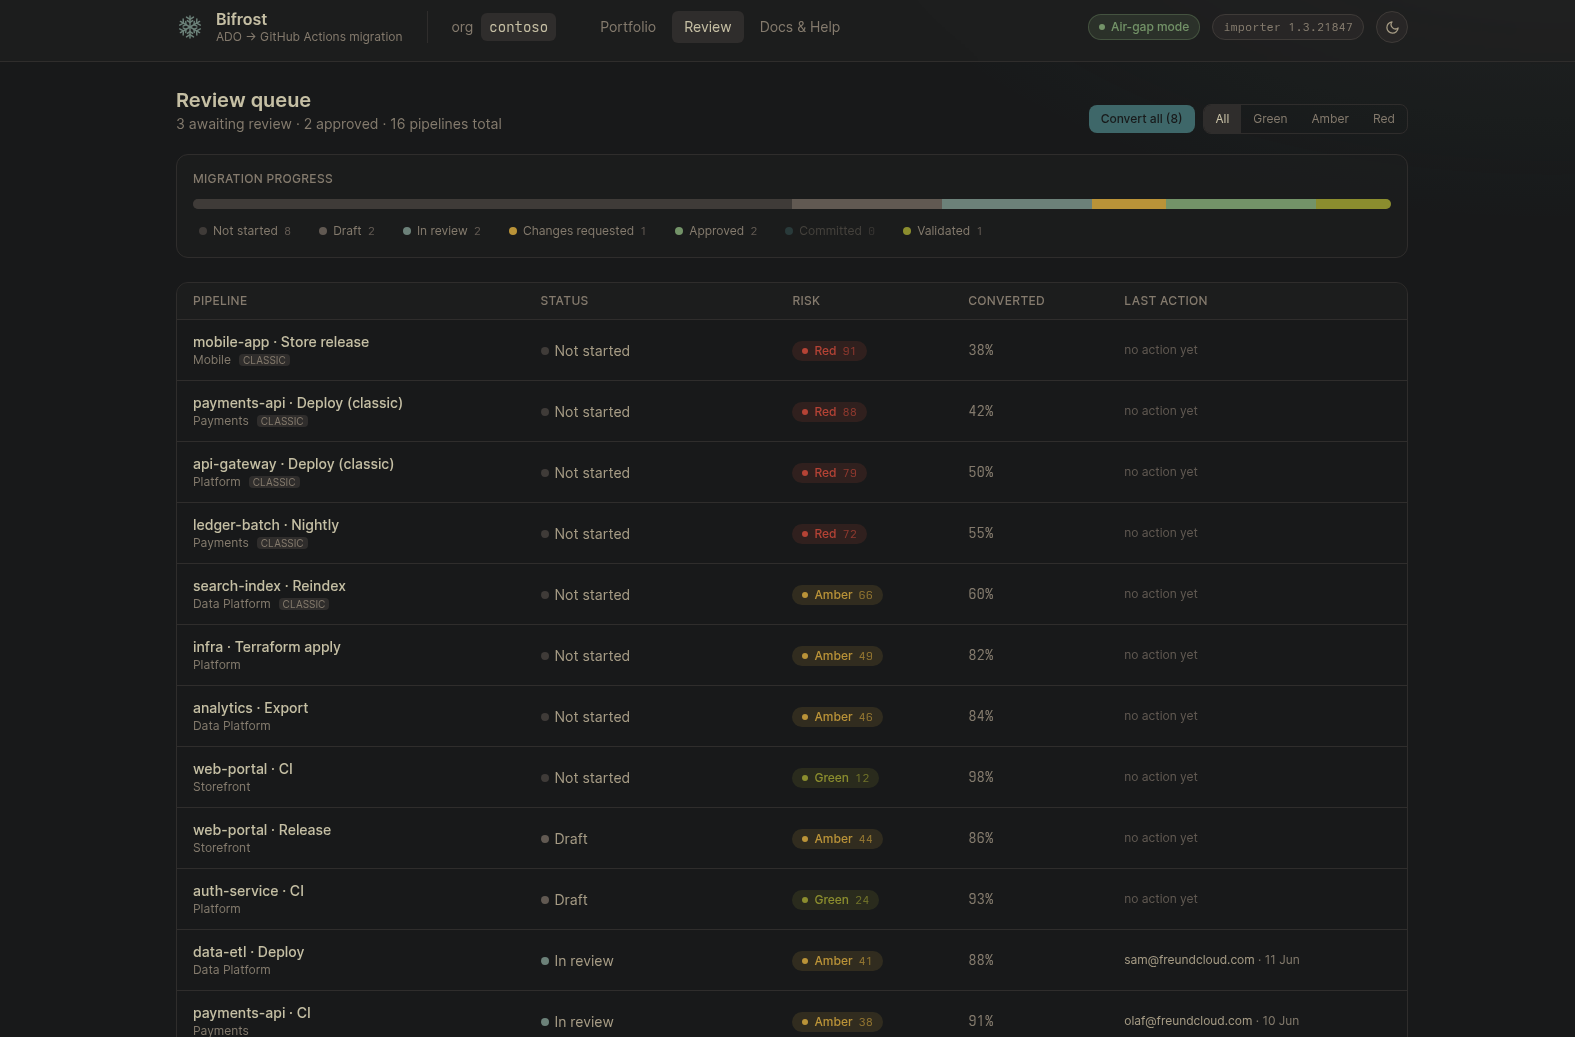This screenshot has height=1037, width=1575.
Task: Click the CLASSIC tag on search-index row
Action: 304,604
